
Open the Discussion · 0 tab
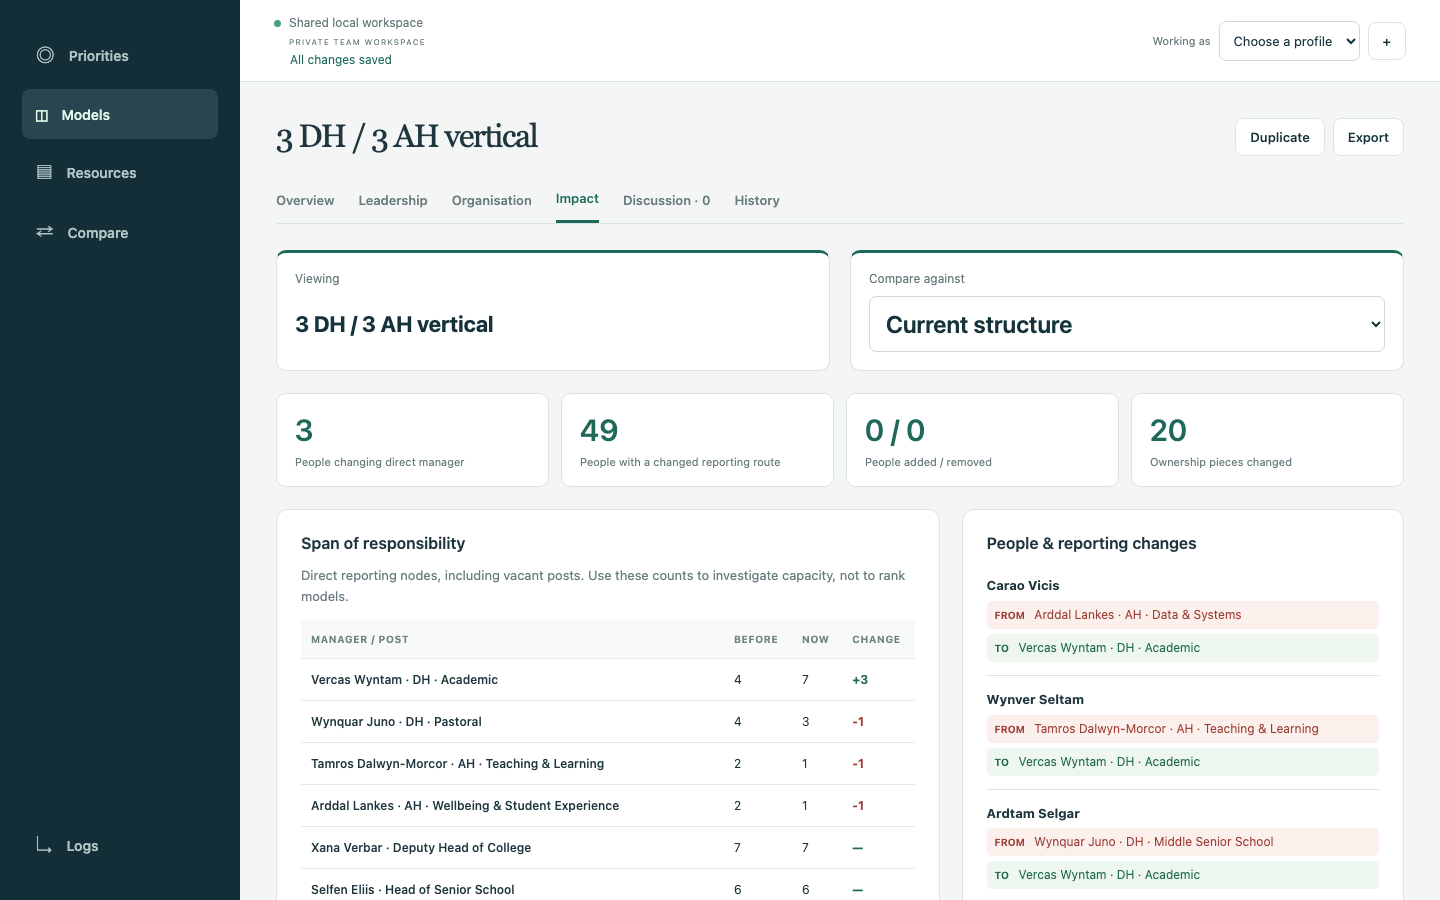(x=666, y=200)
